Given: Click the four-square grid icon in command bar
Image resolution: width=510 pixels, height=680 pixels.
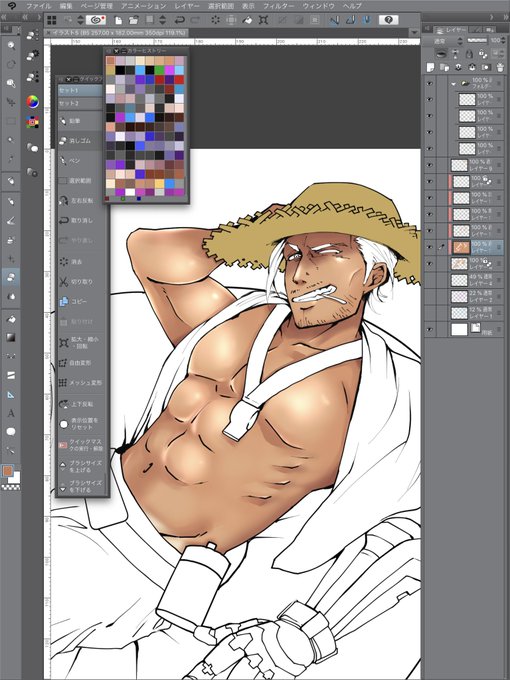Looking at the screenshot, I should (52, 20).
